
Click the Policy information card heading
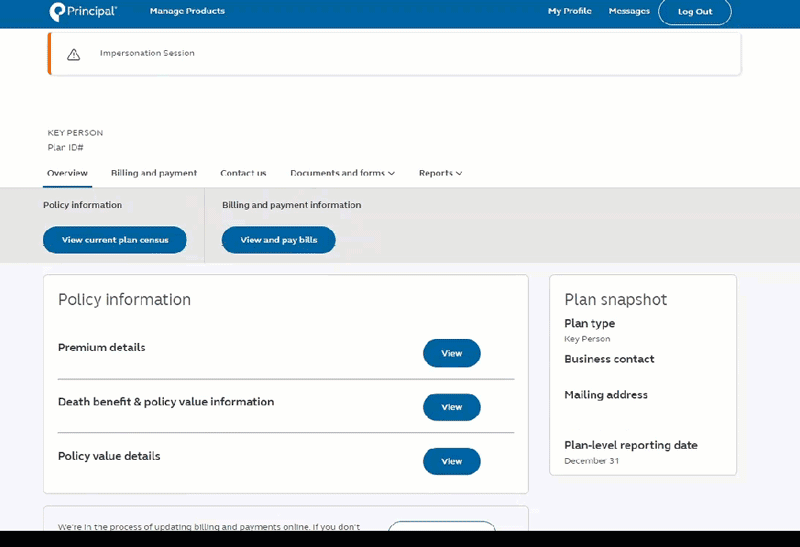[x=124, y=300]
